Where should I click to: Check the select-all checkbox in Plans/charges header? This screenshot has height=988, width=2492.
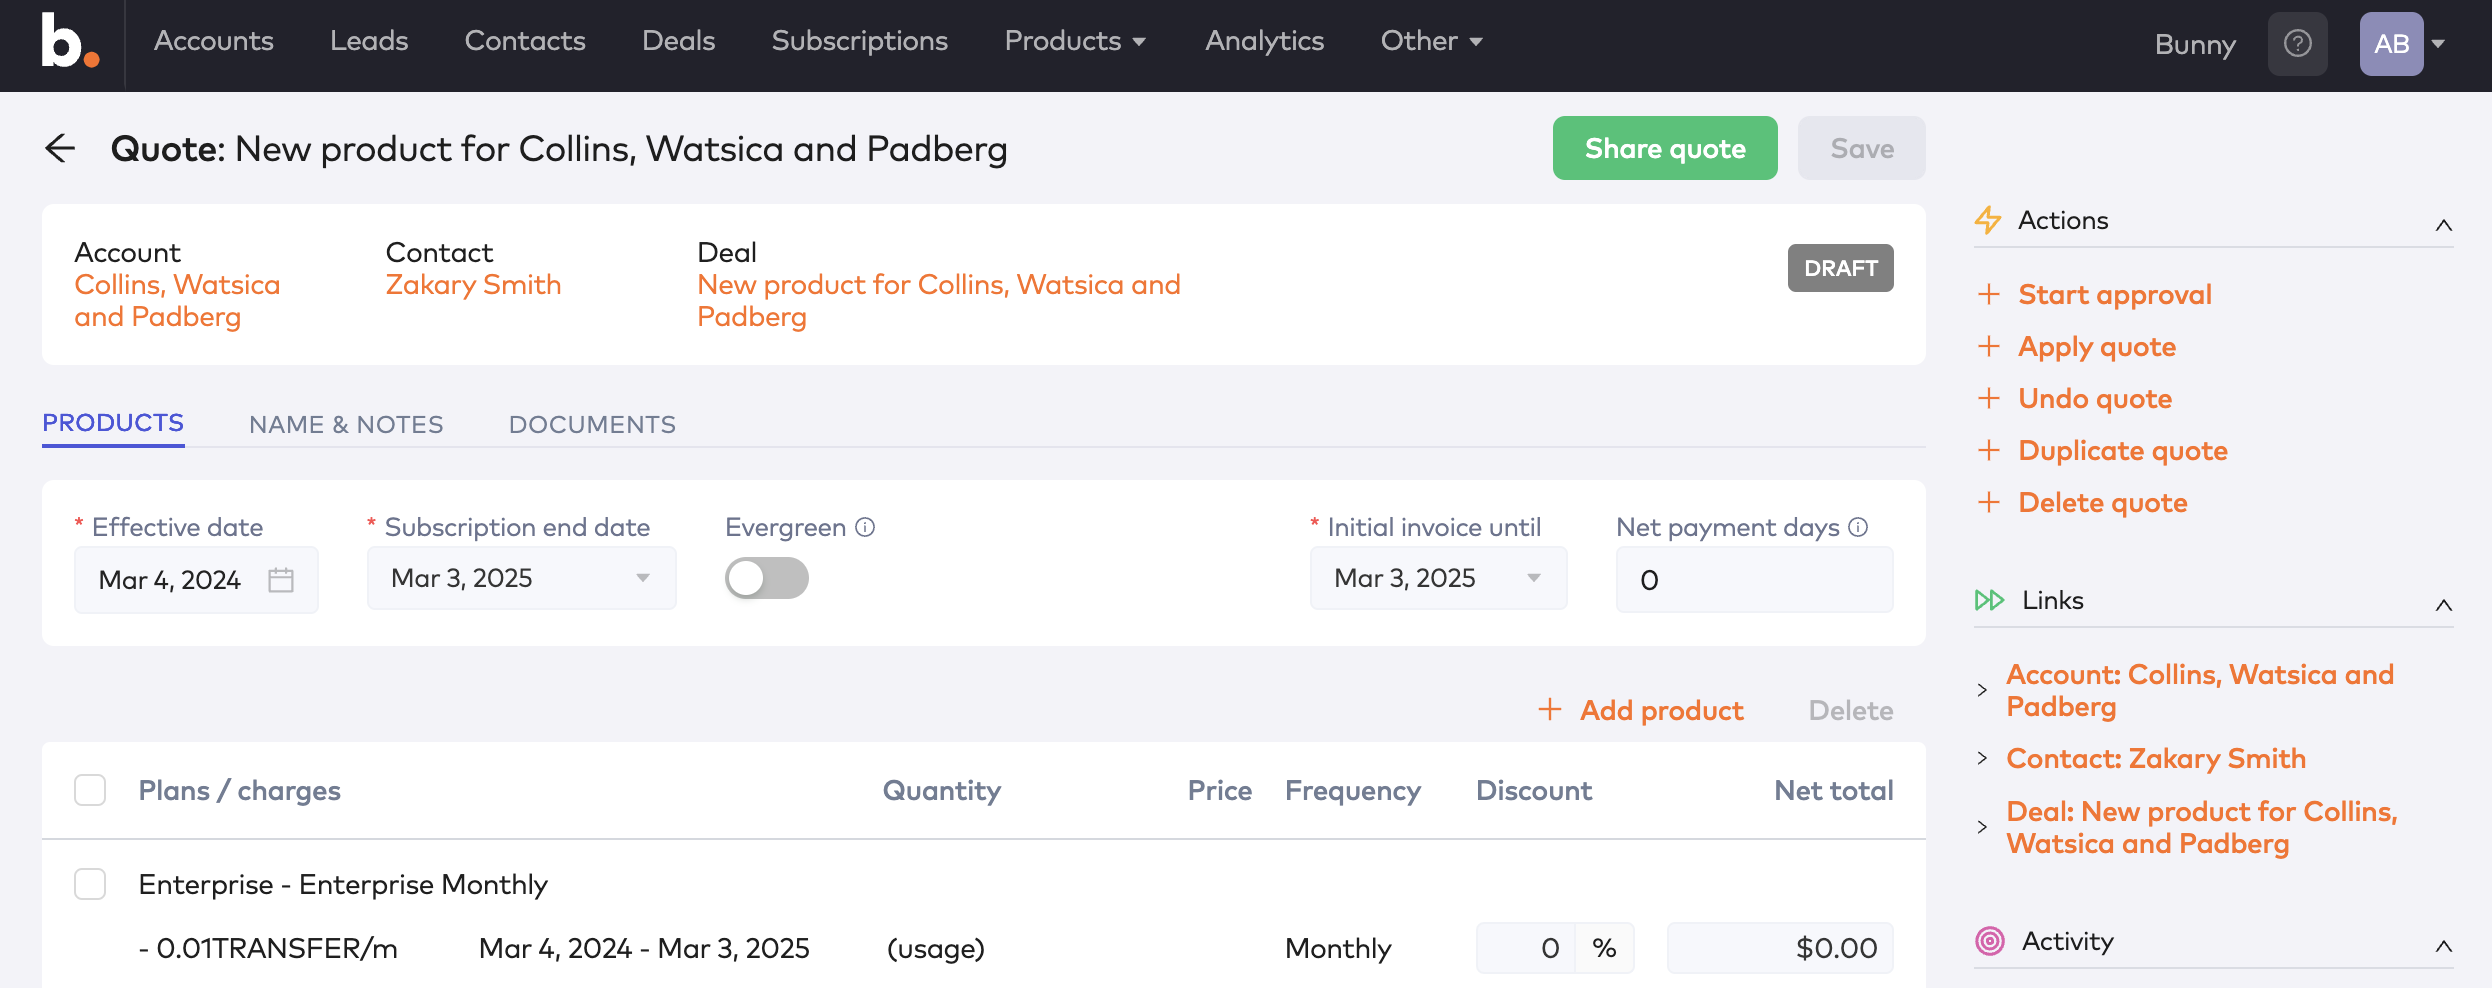coord(90,790)
